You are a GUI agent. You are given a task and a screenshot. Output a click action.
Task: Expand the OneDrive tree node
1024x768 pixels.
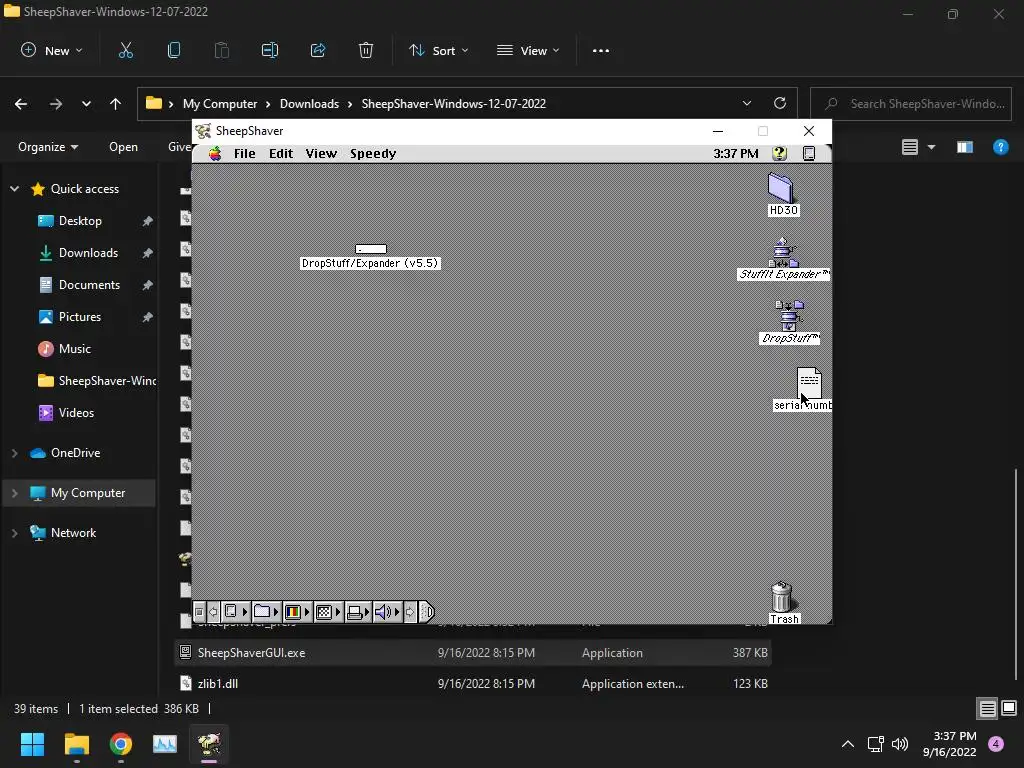[x=14, y=453]
